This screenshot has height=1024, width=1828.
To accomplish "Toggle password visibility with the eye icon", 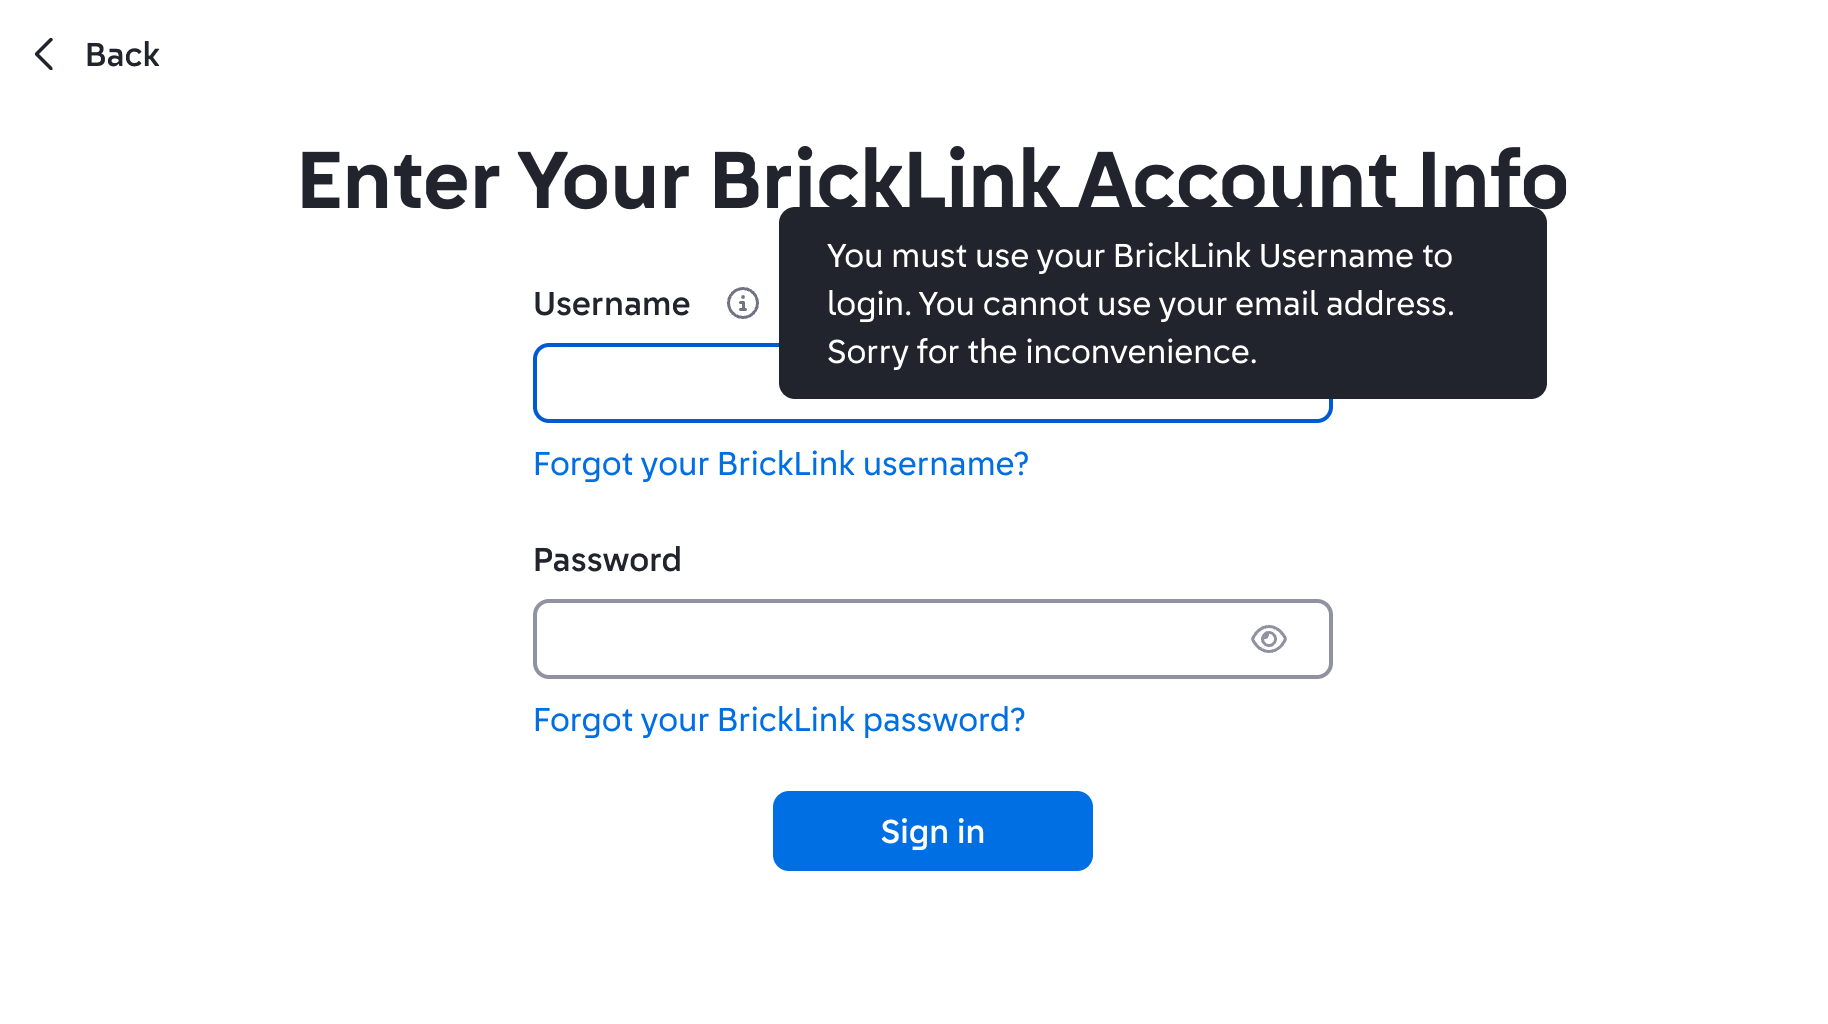I will [1268, 639].
